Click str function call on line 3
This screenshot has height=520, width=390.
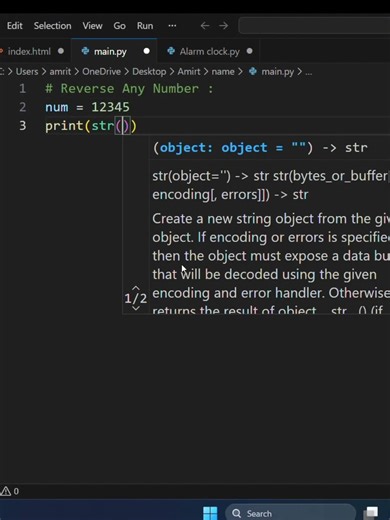pyautogui.click(x=103, y=126)
